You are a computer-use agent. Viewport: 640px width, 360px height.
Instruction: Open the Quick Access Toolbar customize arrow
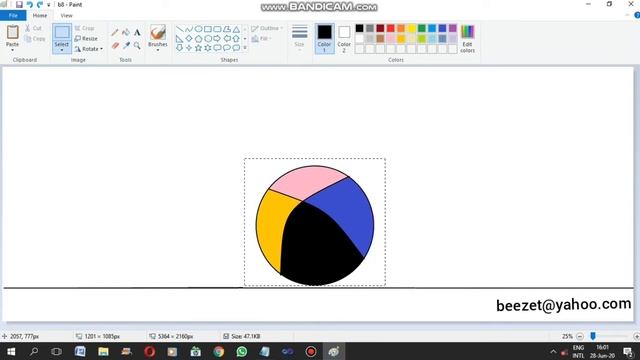tap(49, 5)
